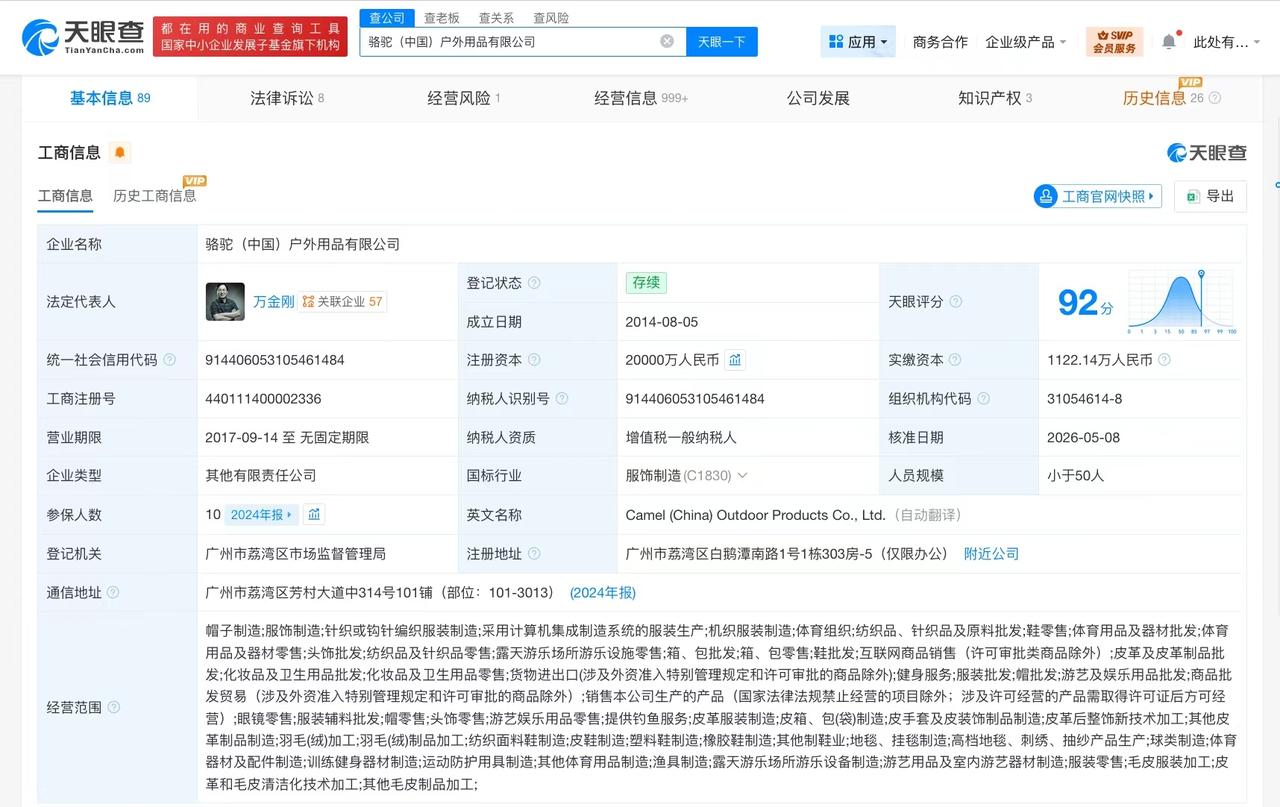Click the help icon beside 天眼评分
The height and width of the screenshot is (807, 1280).
coord(956,302)
